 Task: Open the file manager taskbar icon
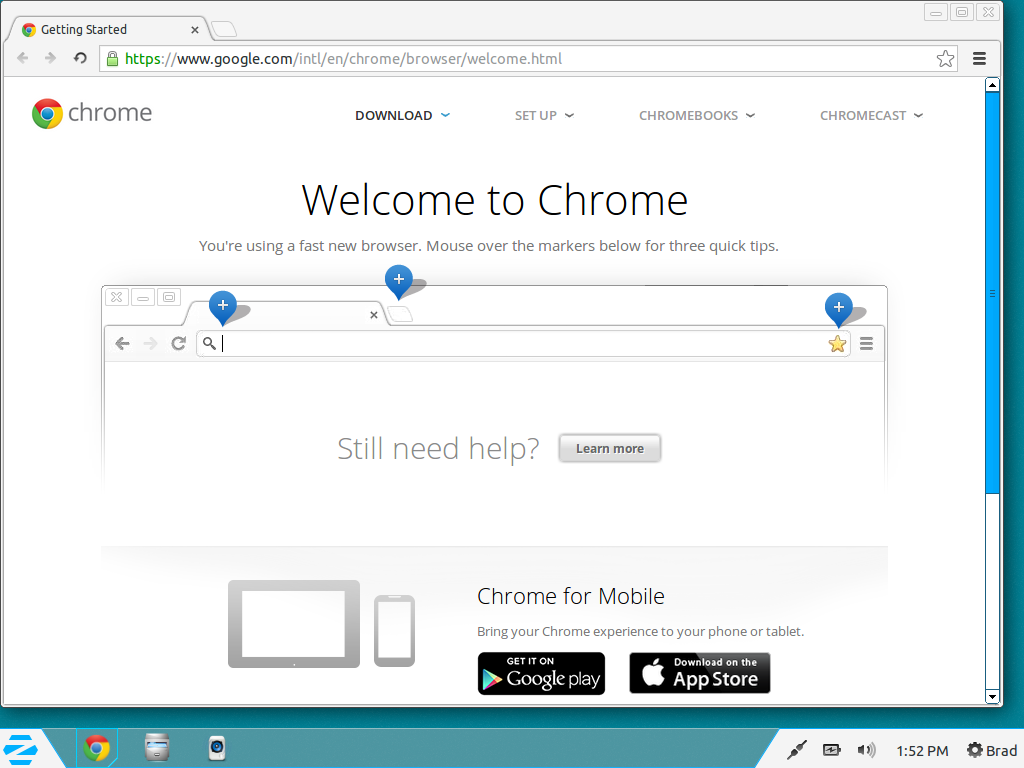(x=157, y=748)
